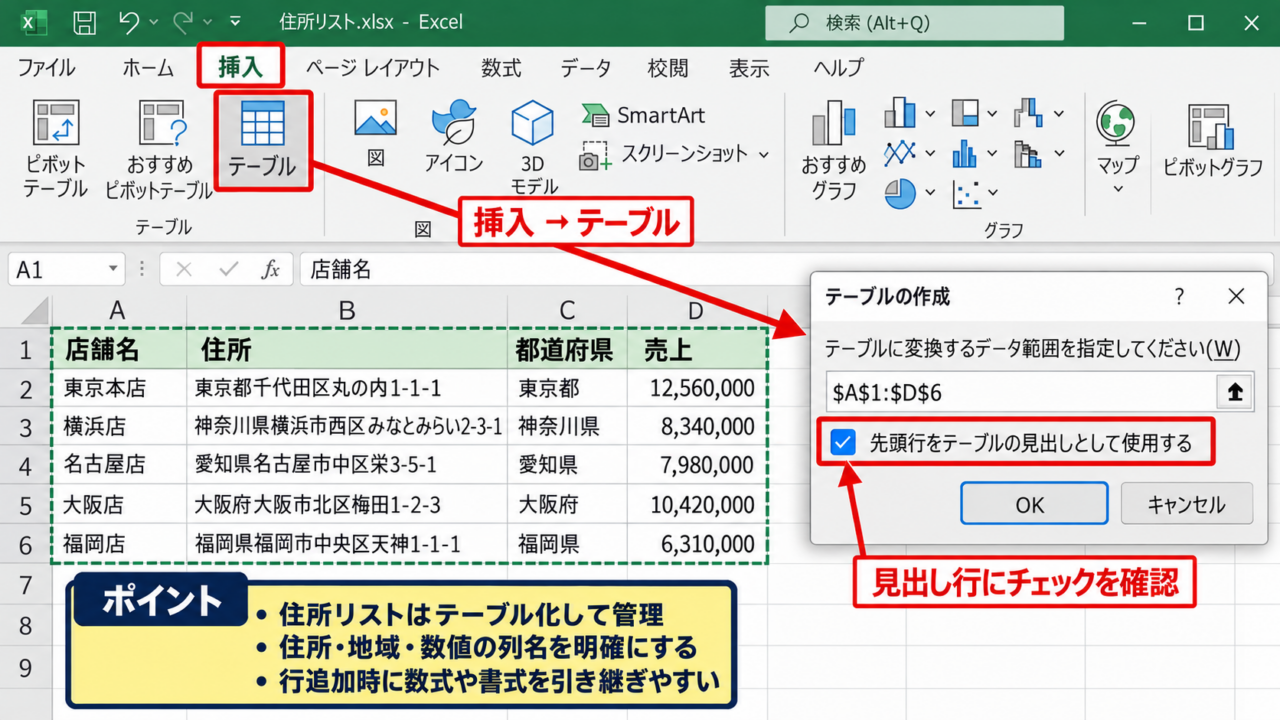Switch to the ファイル tab
Viewport: 1280px width, 720px height.
pyautogui.click(x=46, y=68)
